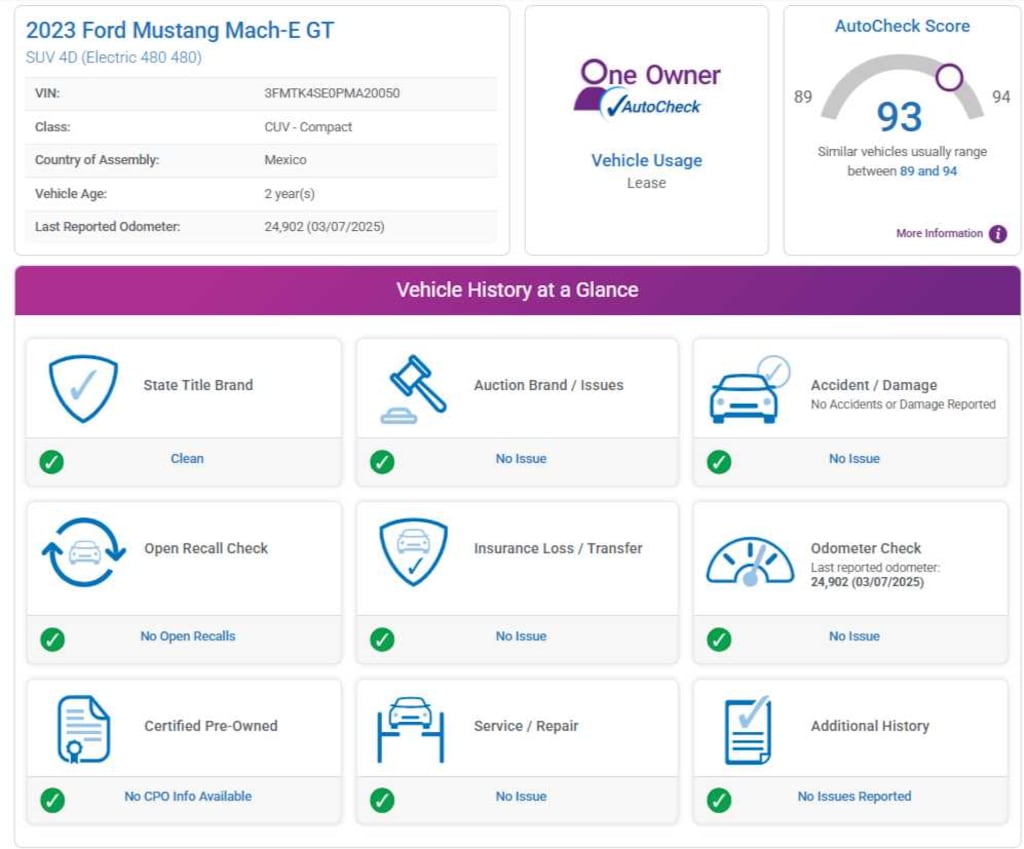This screenshot has width=1024, height=849.
Task: Click the One Owner AutoCheck logo
Action: point(646,89)
